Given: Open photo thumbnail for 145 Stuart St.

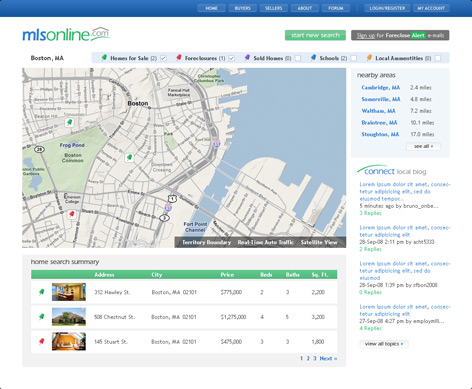Looking at the screenshot, I should tap(69, 341).
